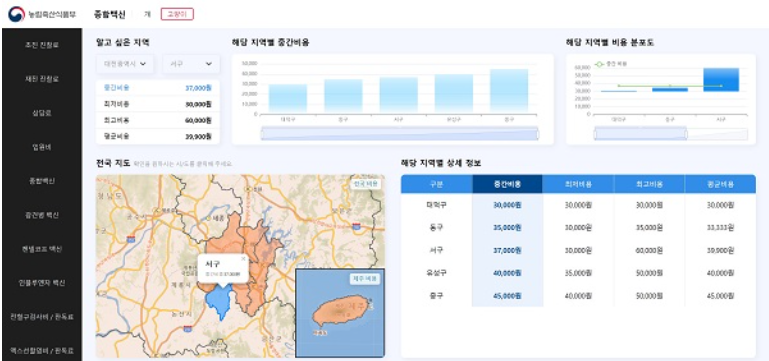Click 유성구 row label in detail table
This screenshot has width=769, height=361.
coord(436,273)
